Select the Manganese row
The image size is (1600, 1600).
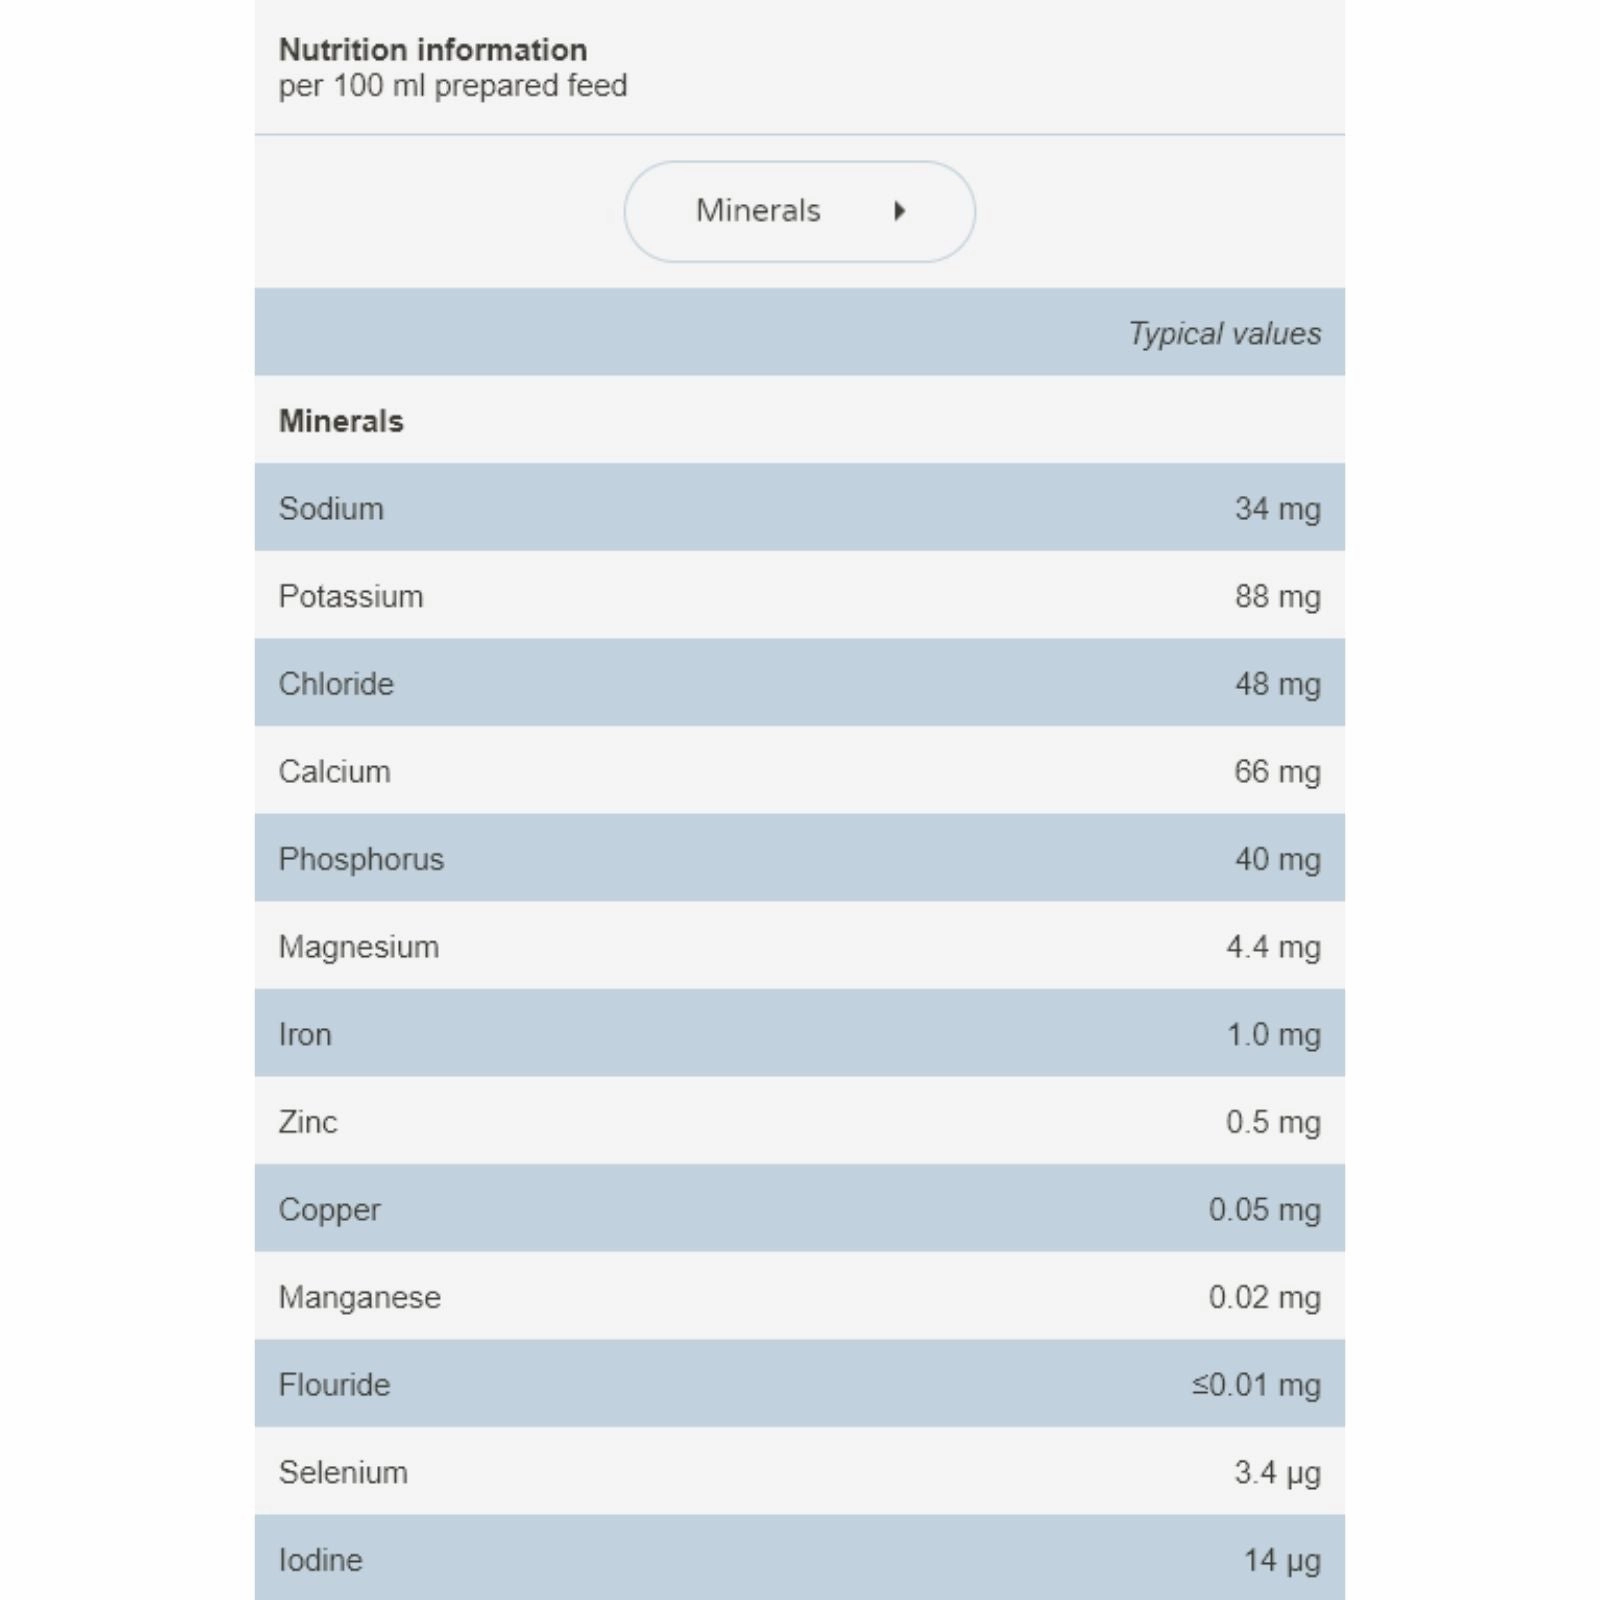click(799, 1296)
